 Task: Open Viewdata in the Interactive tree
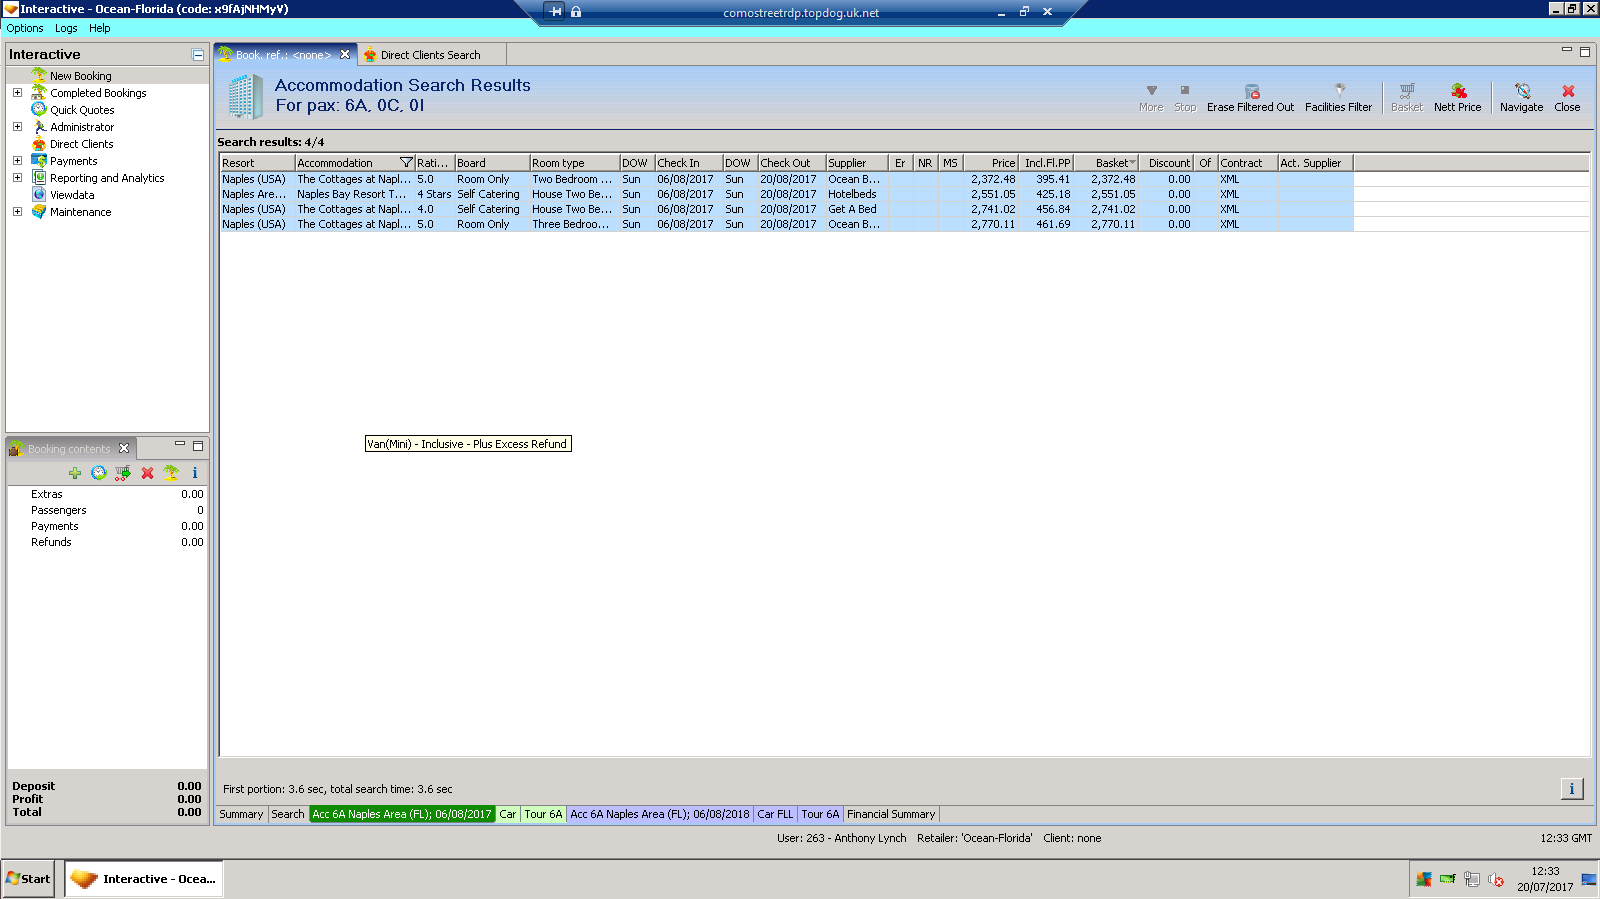[x=72, y=195]
